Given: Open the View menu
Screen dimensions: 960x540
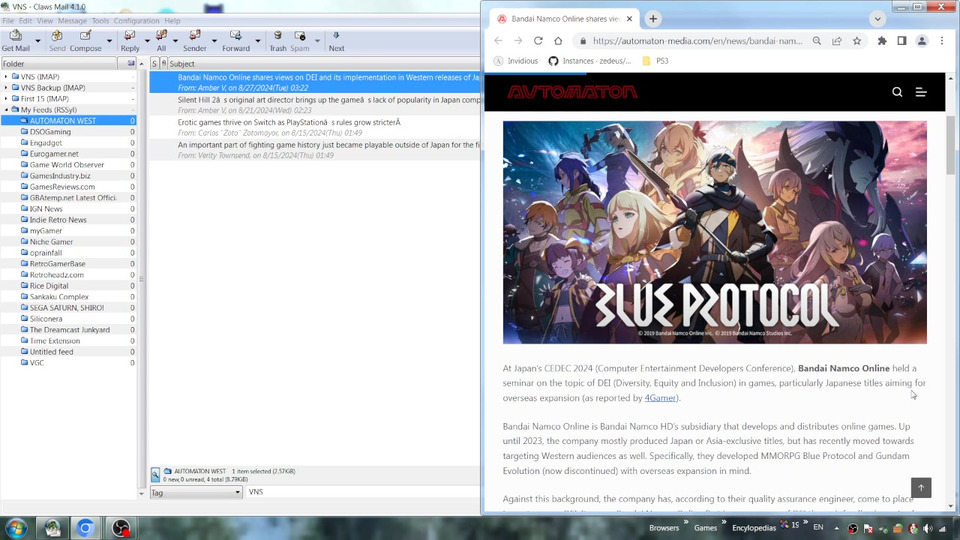Looking at the screenshot, I should click(45, 21).
